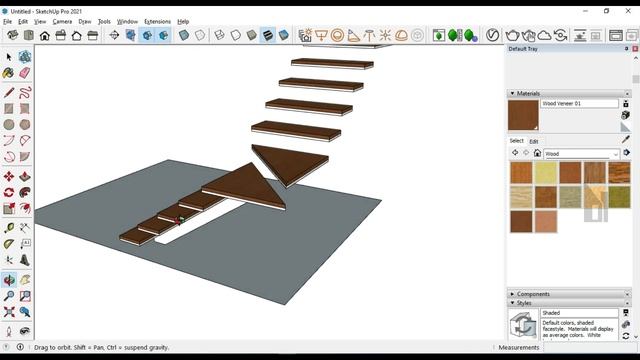The height and width of the screenshot is (360, 640).
Task: Enable Monochrome face style
Action: (x=283, y=36)
